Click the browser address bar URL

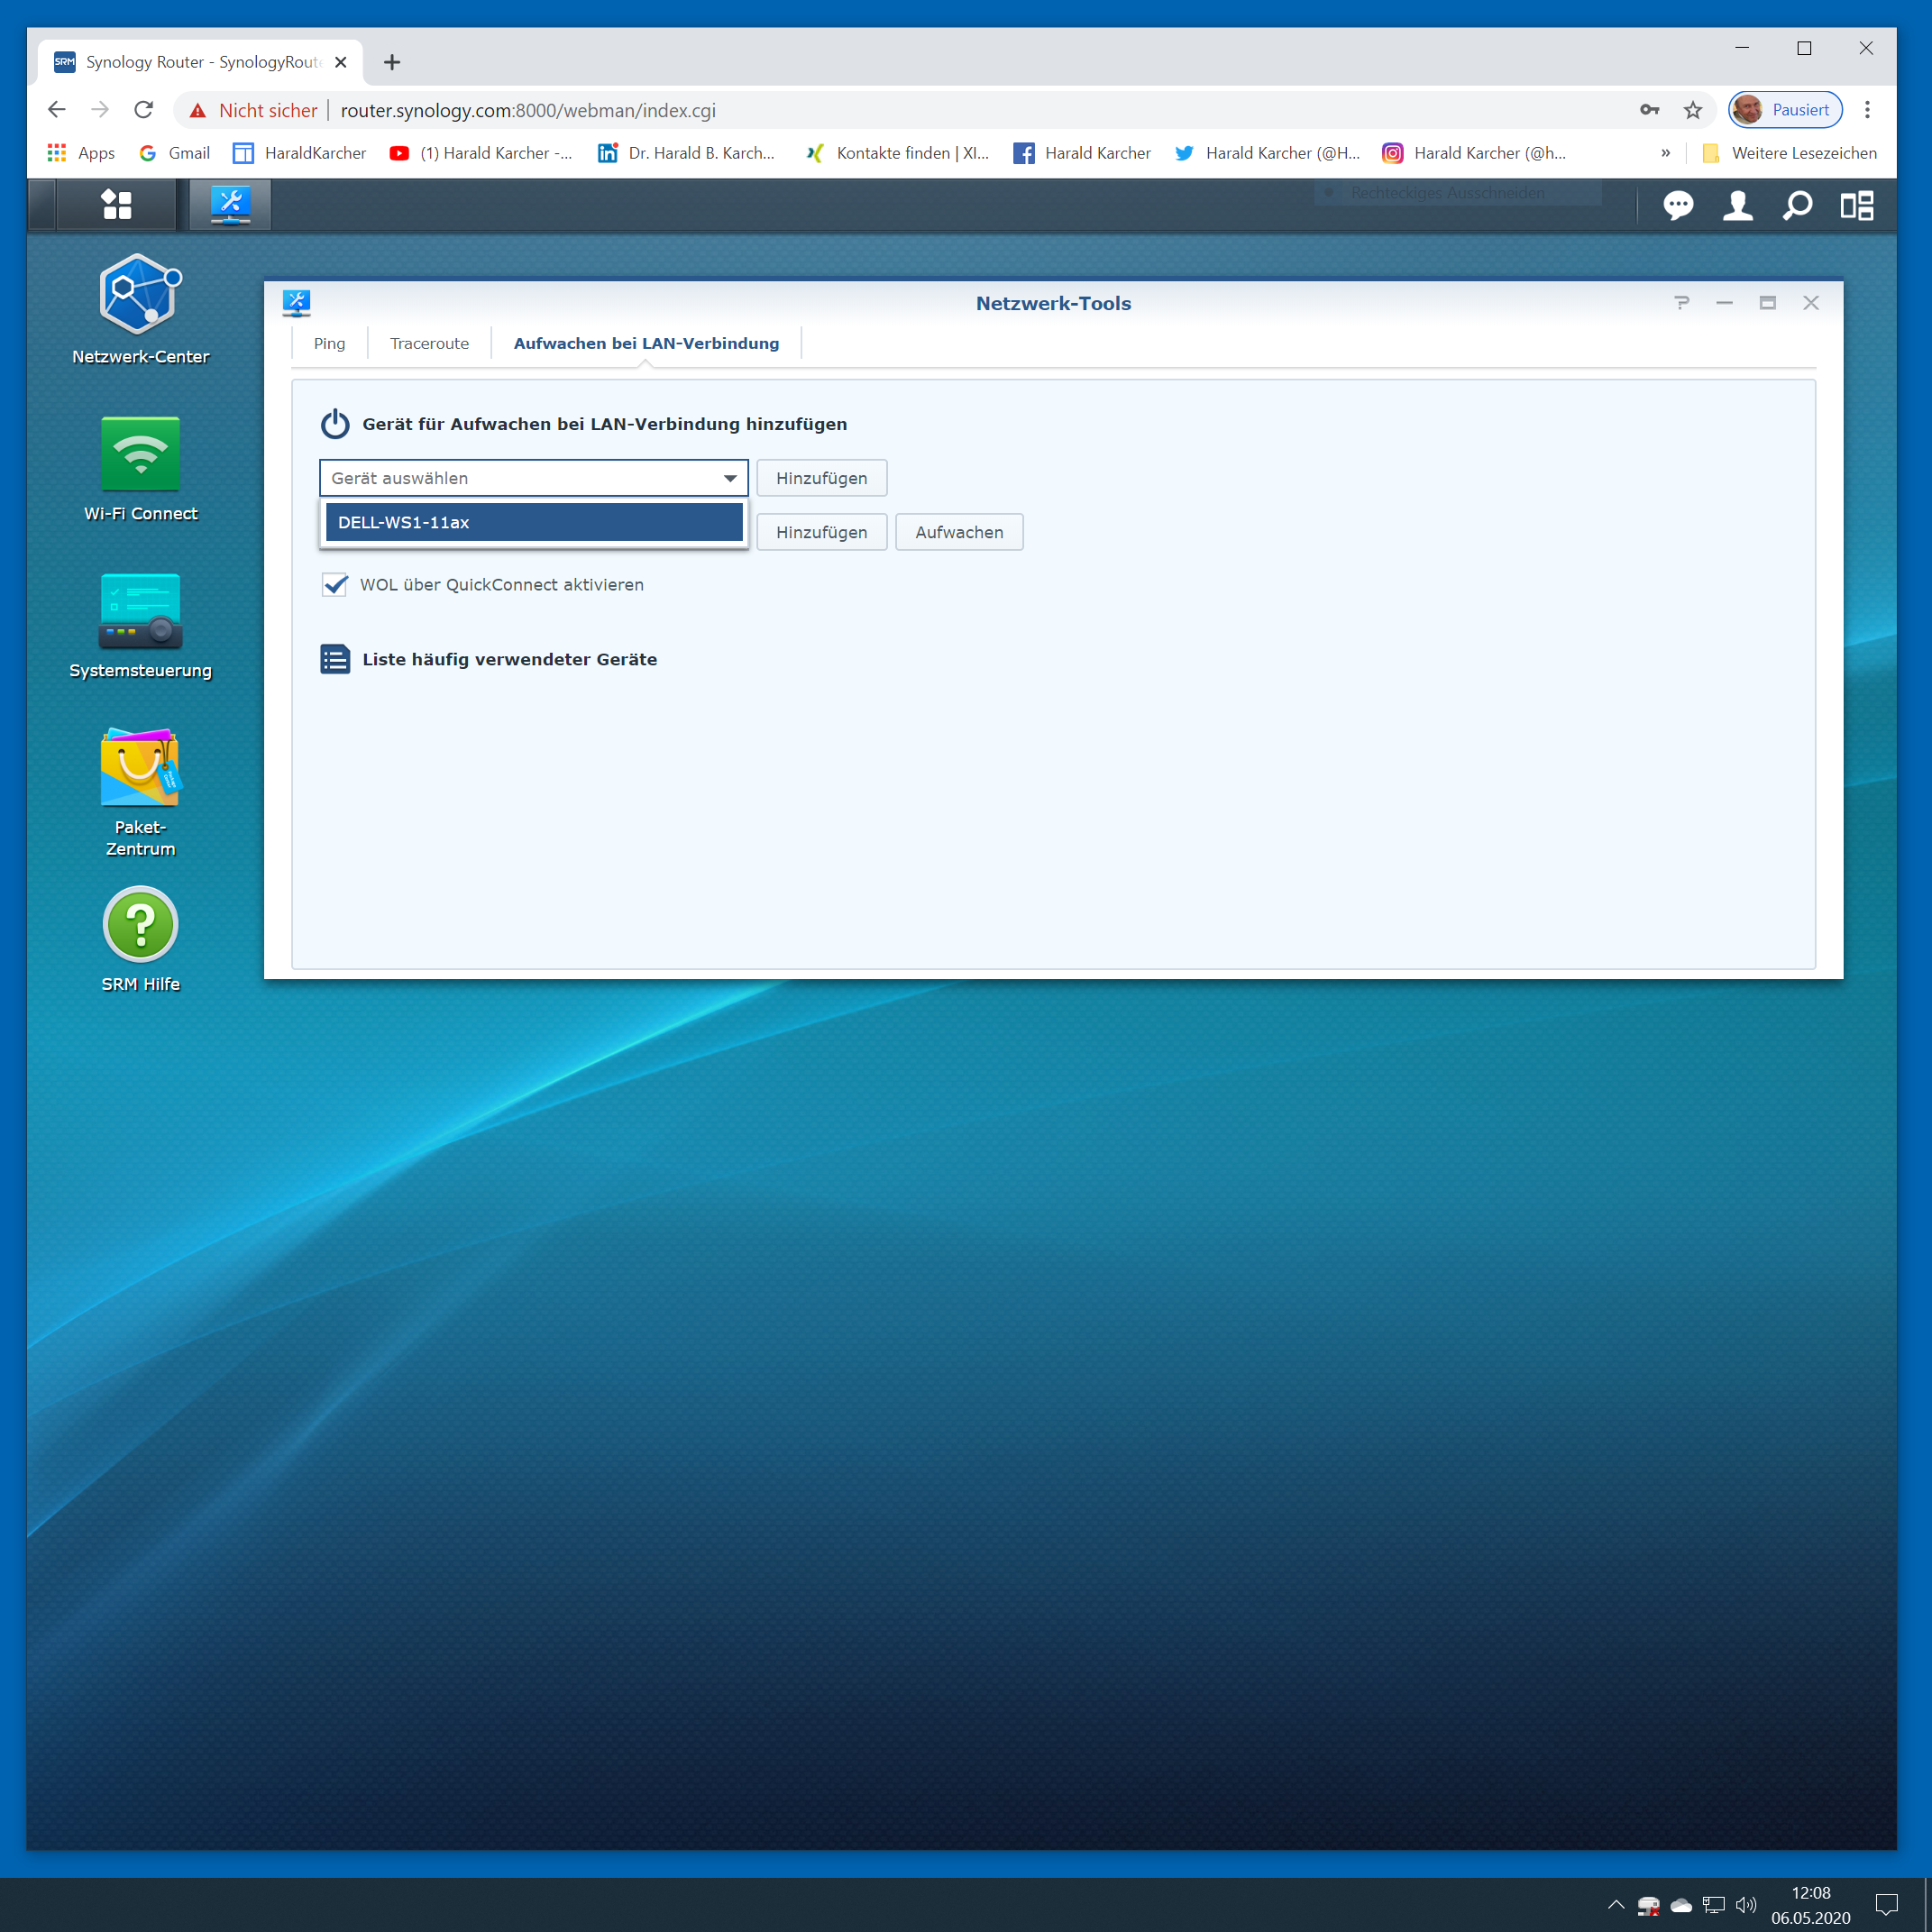[x=528, y=110]
